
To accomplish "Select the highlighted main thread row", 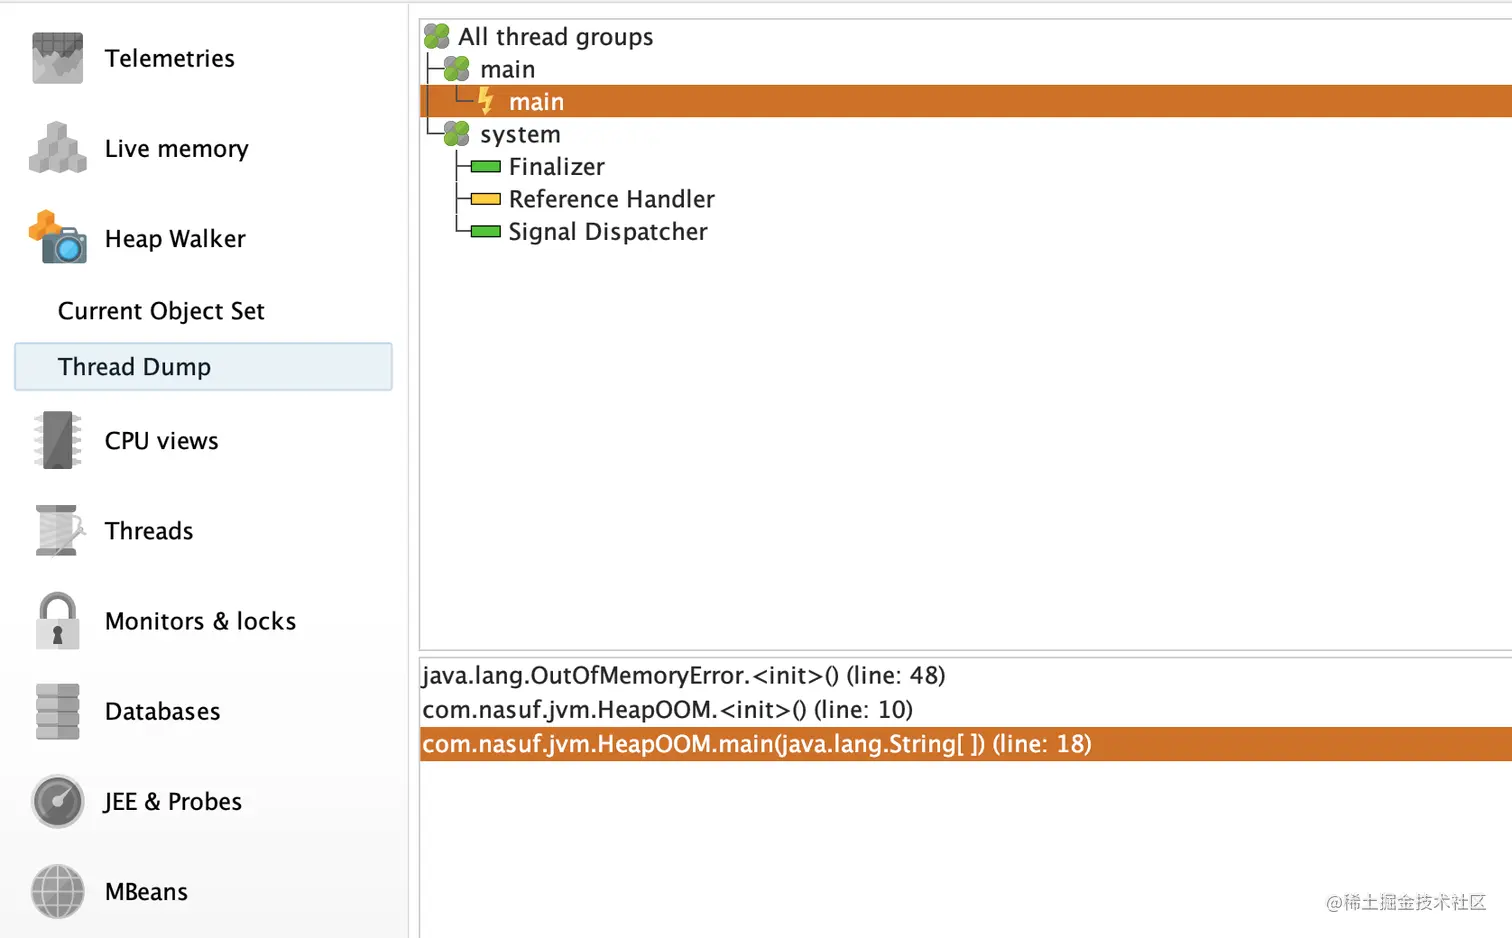I will point(965,101).
